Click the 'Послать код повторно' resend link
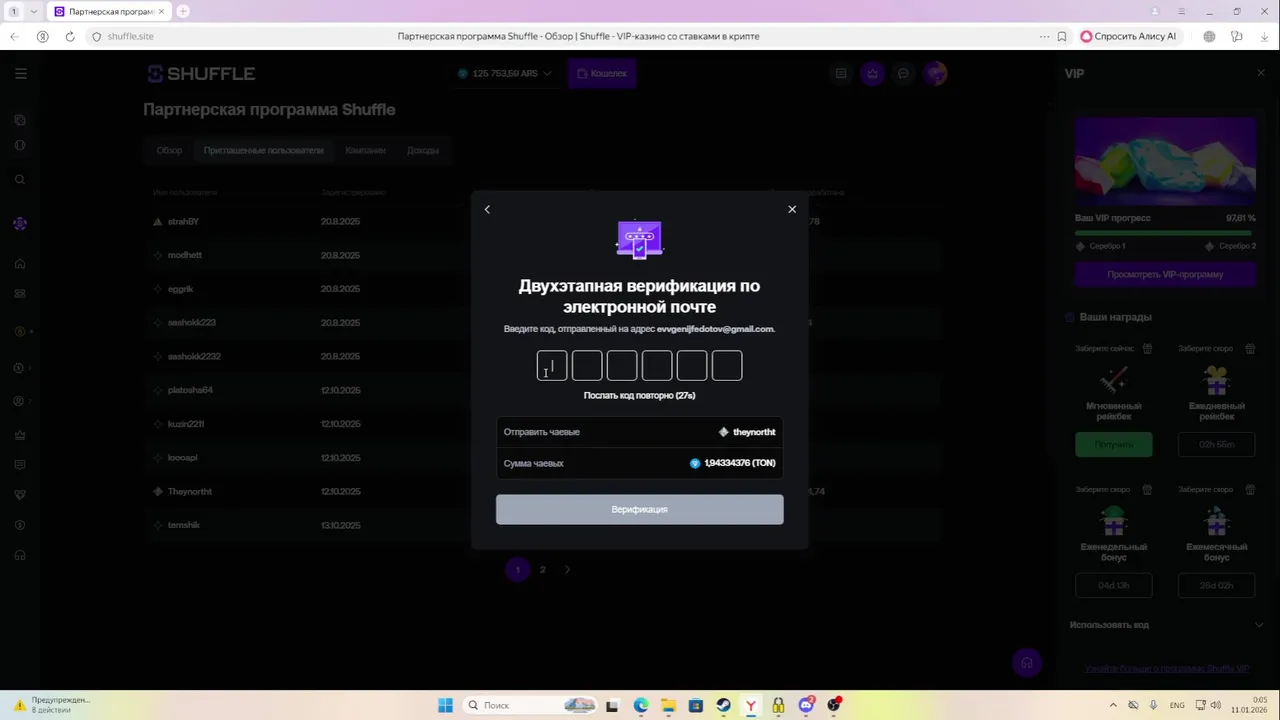This screenshot has height=720, width=1280. (x=639, y=395)
